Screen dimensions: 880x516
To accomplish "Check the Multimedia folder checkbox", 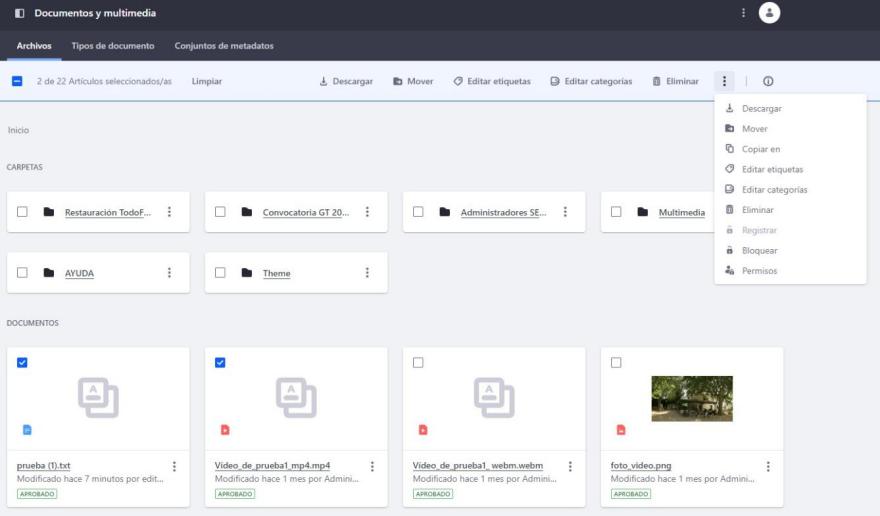I will coord(616,212).
